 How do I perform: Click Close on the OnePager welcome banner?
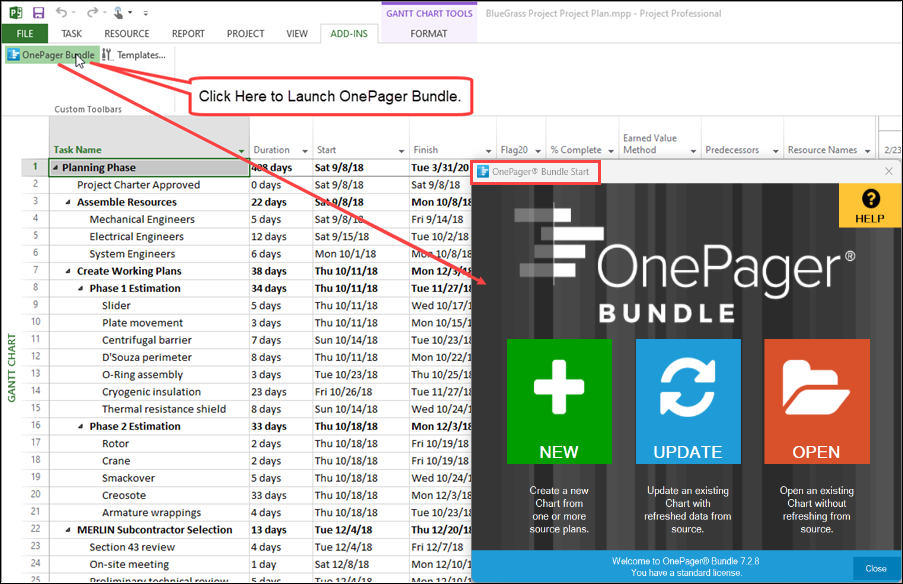click(876, 567)
